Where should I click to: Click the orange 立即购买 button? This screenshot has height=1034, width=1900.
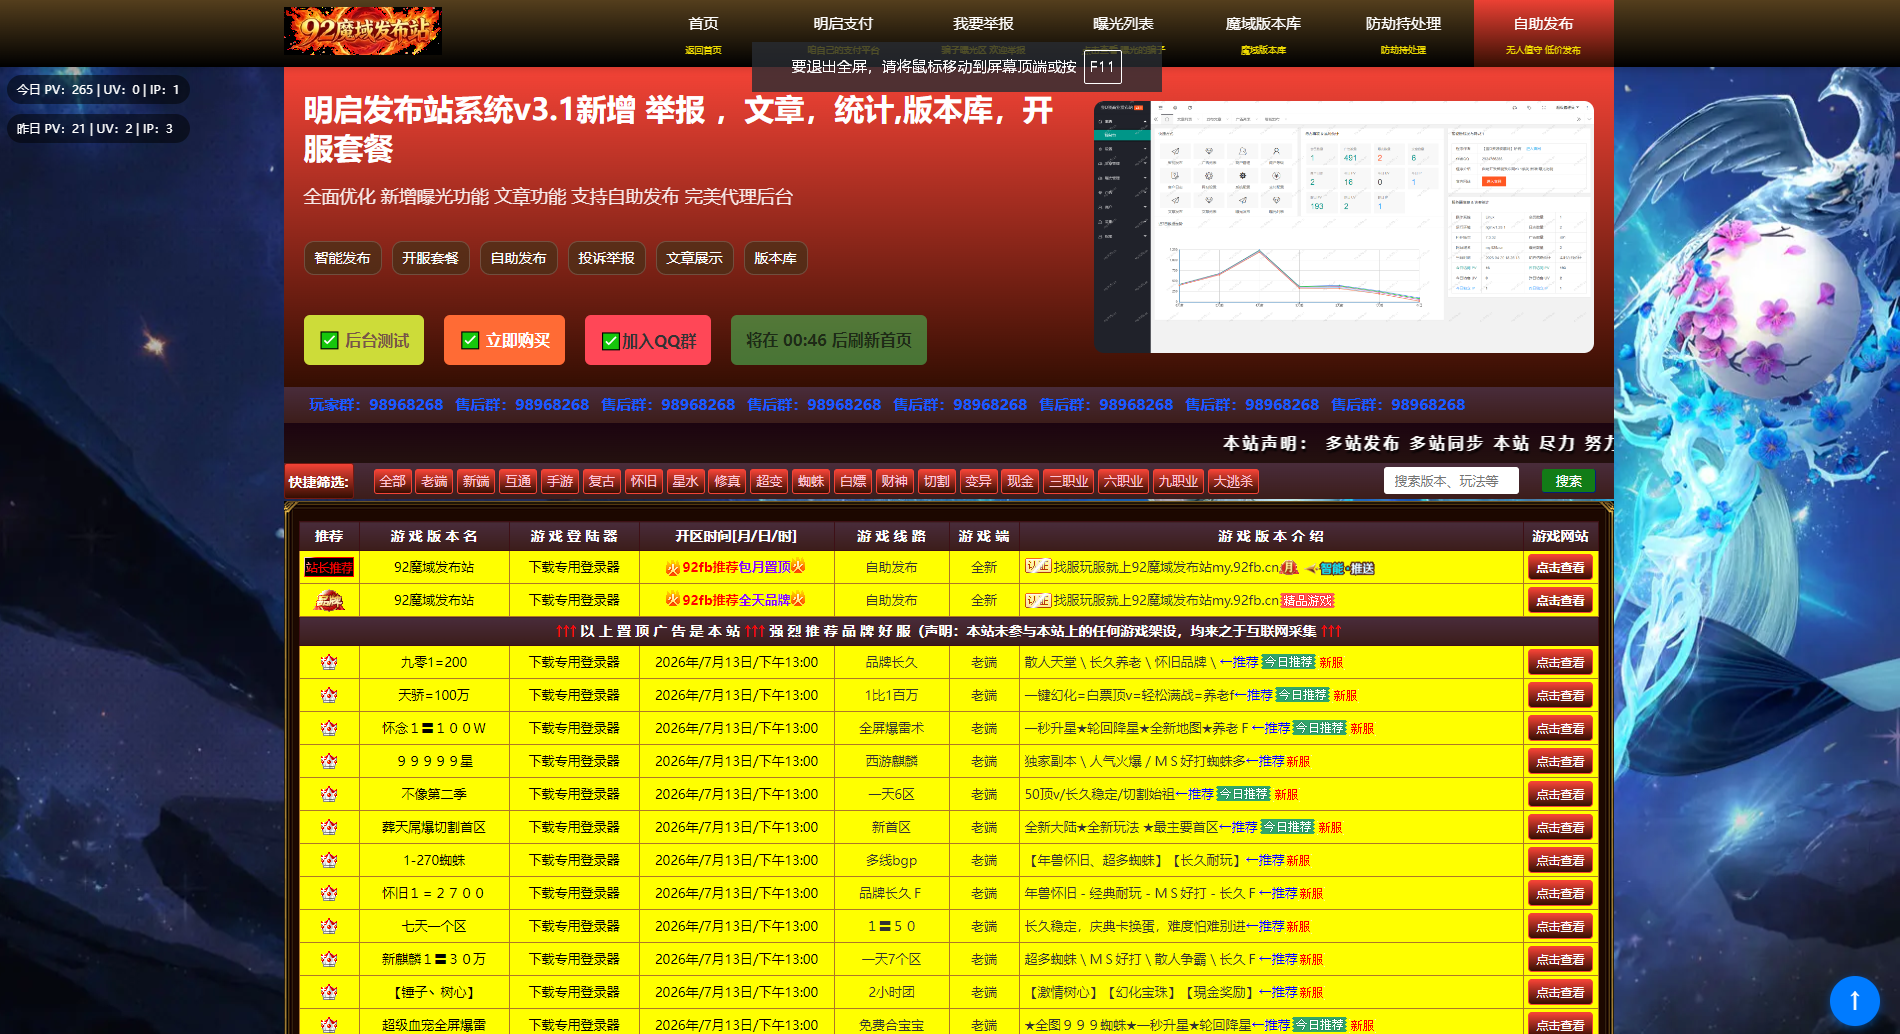504,340
